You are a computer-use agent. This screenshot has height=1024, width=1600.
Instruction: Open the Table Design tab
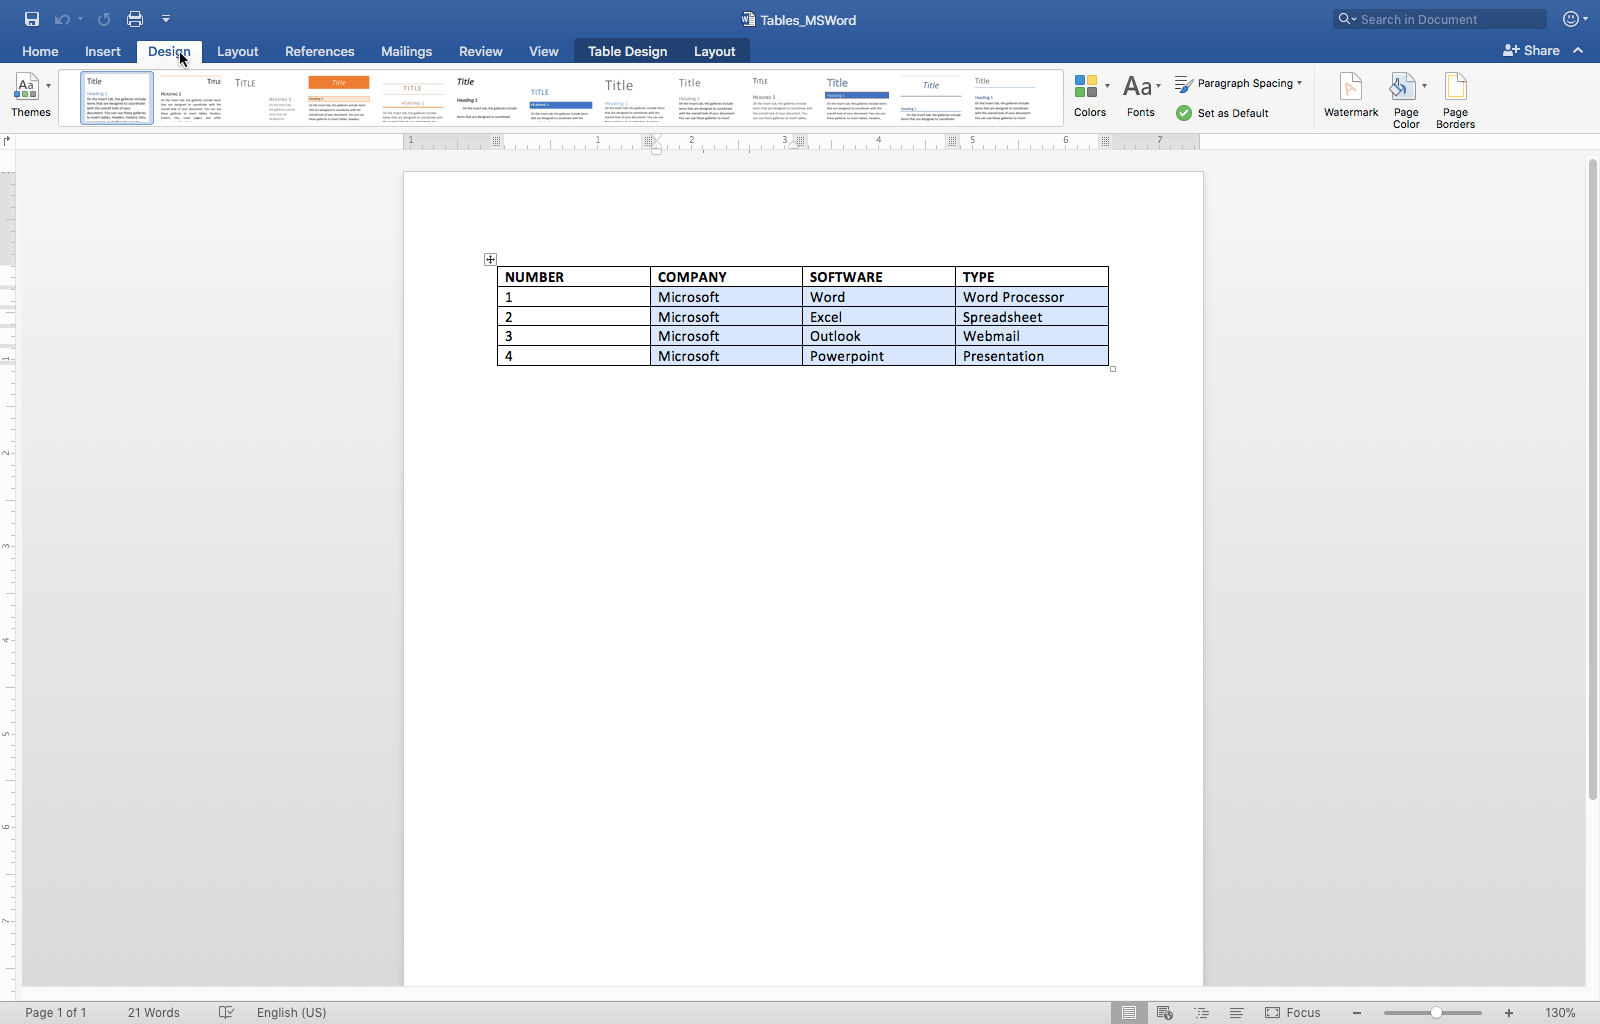tap(627, 51)
